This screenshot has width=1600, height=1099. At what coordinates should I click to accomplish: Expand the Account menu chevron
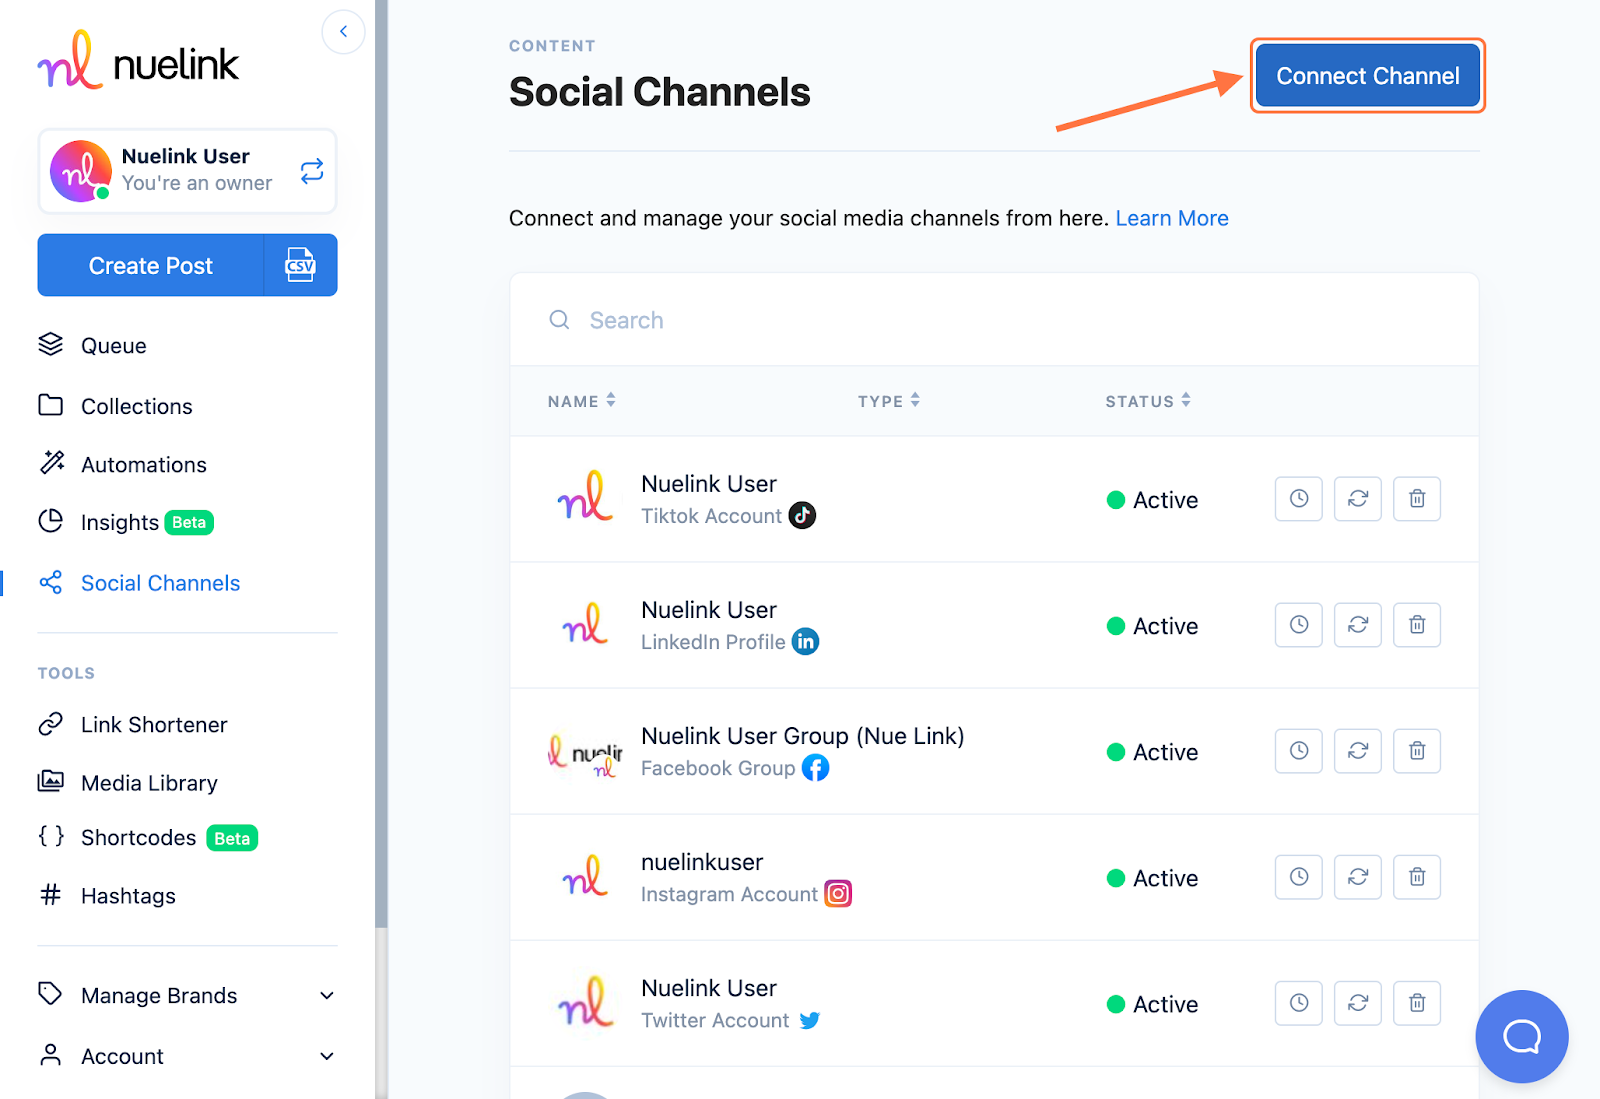[x=327, y=1056]
